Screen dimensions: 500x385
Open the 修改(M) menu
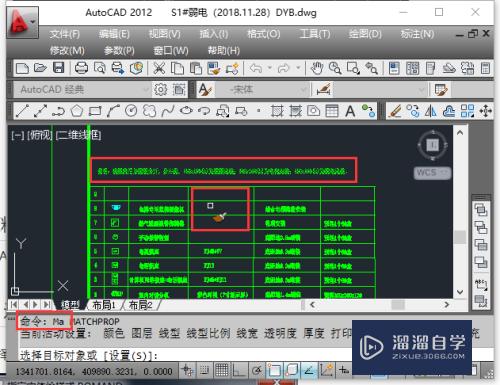click(x=67, y=51)
